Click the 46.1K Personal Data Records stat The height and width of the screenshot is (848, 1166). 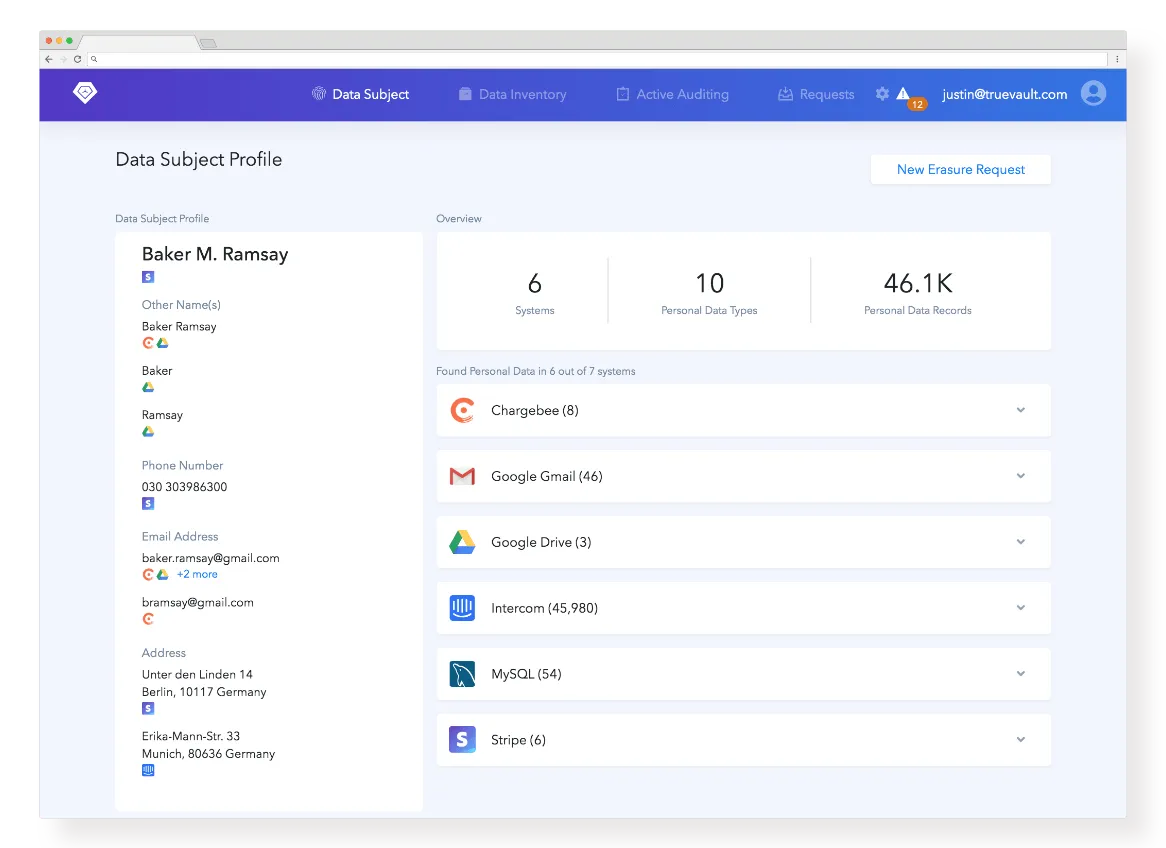click(x=918, y=292)
